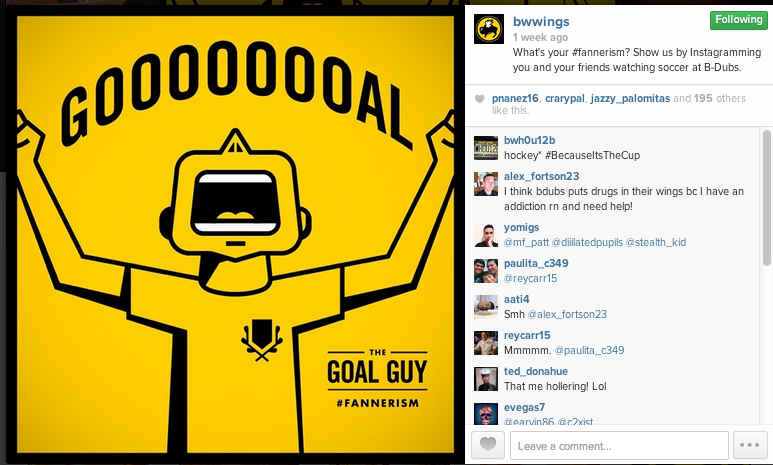Viewport: 773px width, 465px height.
Task: Click username paulita_c349 in comments
Action: click(x=536, y=263)
